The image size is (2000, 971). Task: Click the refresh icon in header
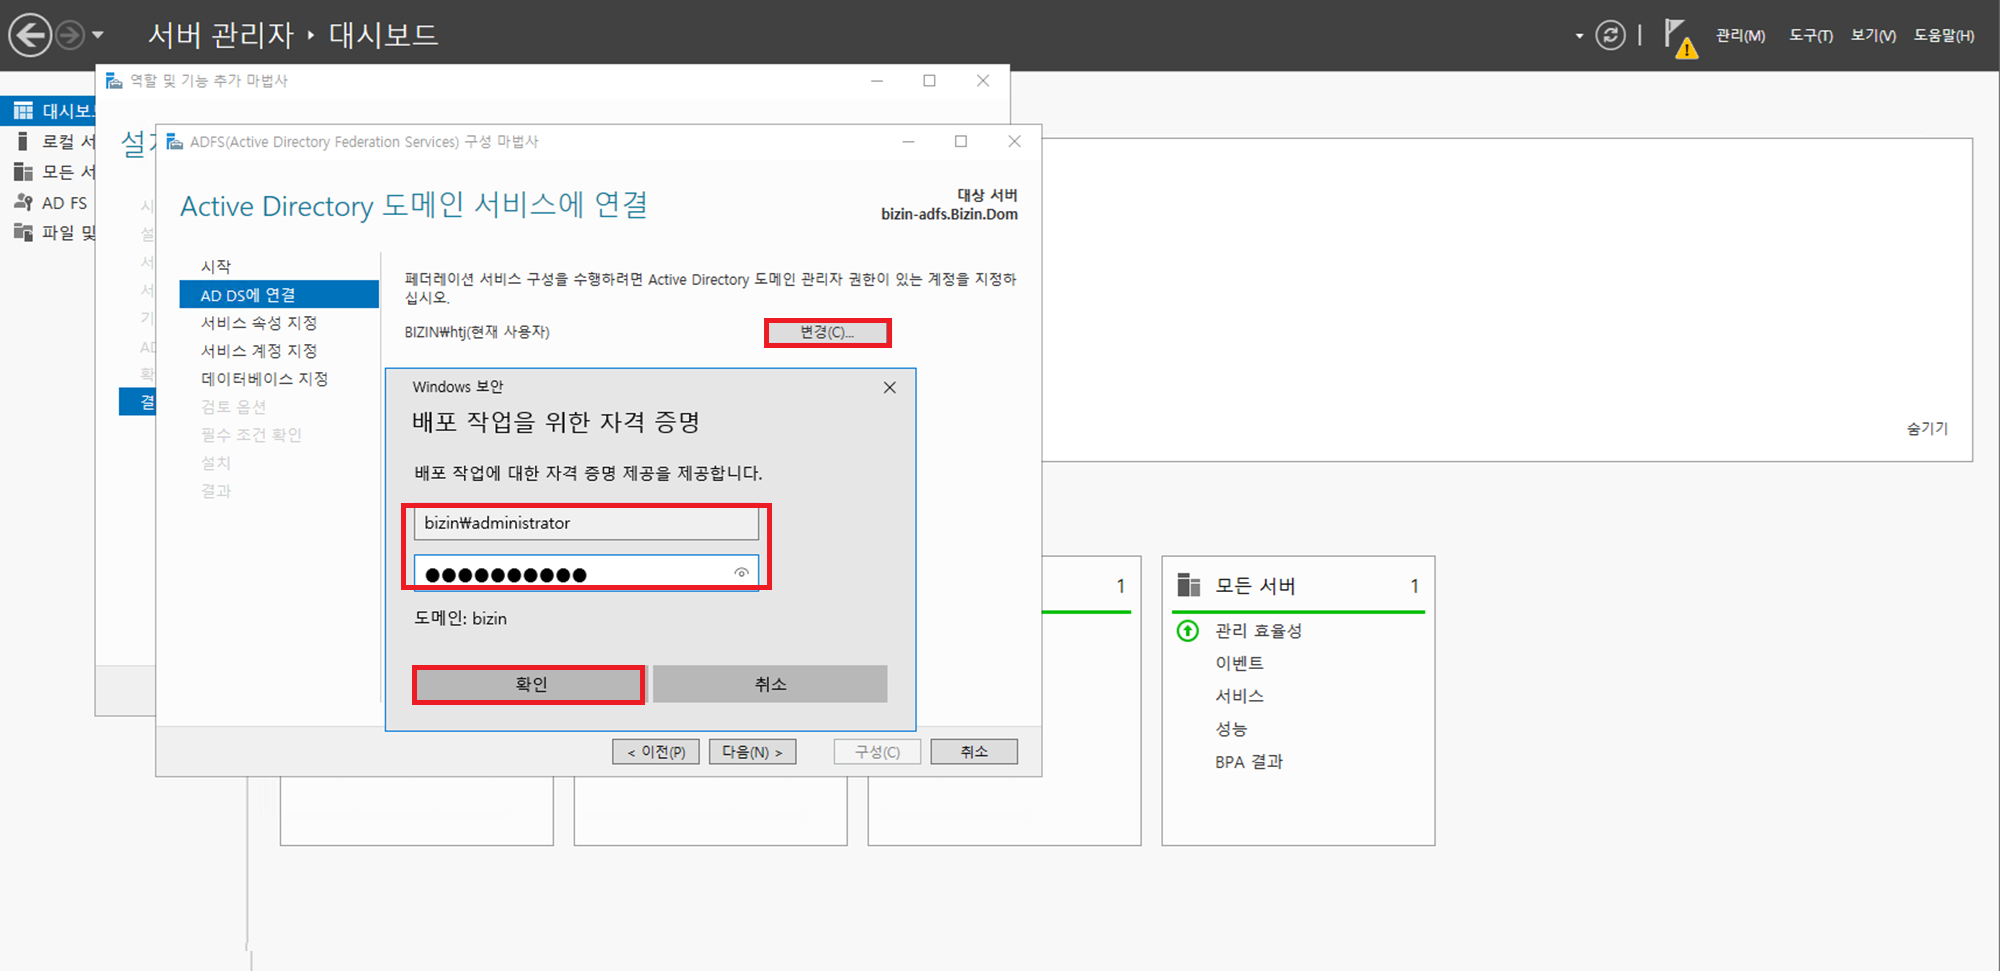[x=1610, y=36]
